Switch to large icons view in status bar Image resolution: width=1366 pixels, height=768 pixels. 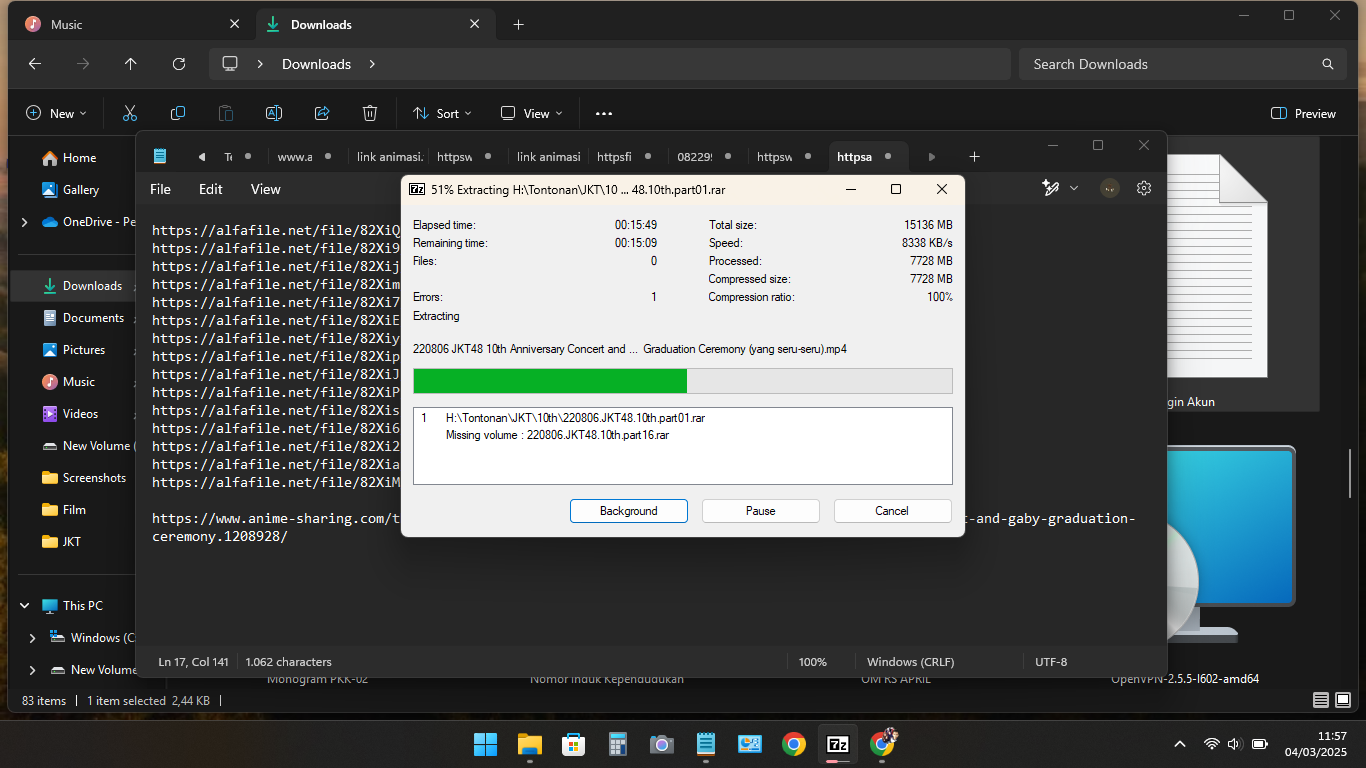click(x=1344, y=700)
